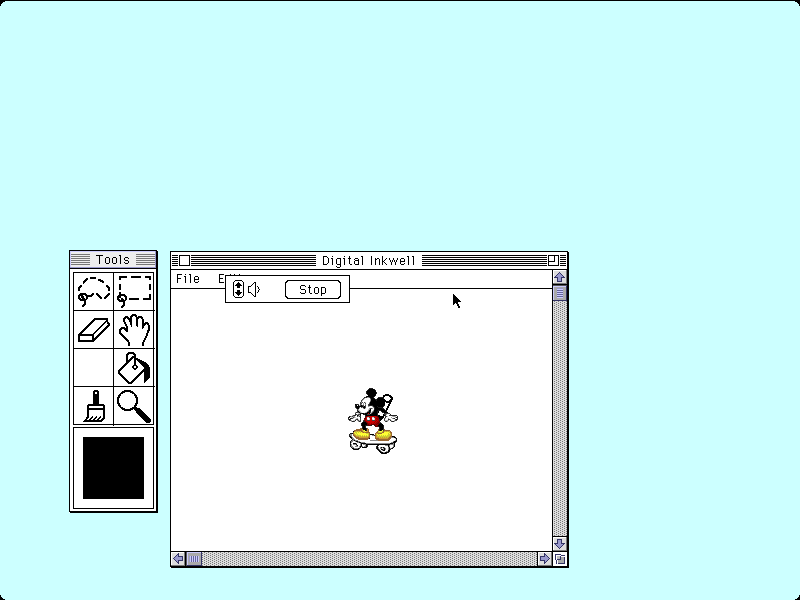Click the vertical scrollbar up arrow
Viewport: 800px width, 600px height.
(x=559, y=277)
